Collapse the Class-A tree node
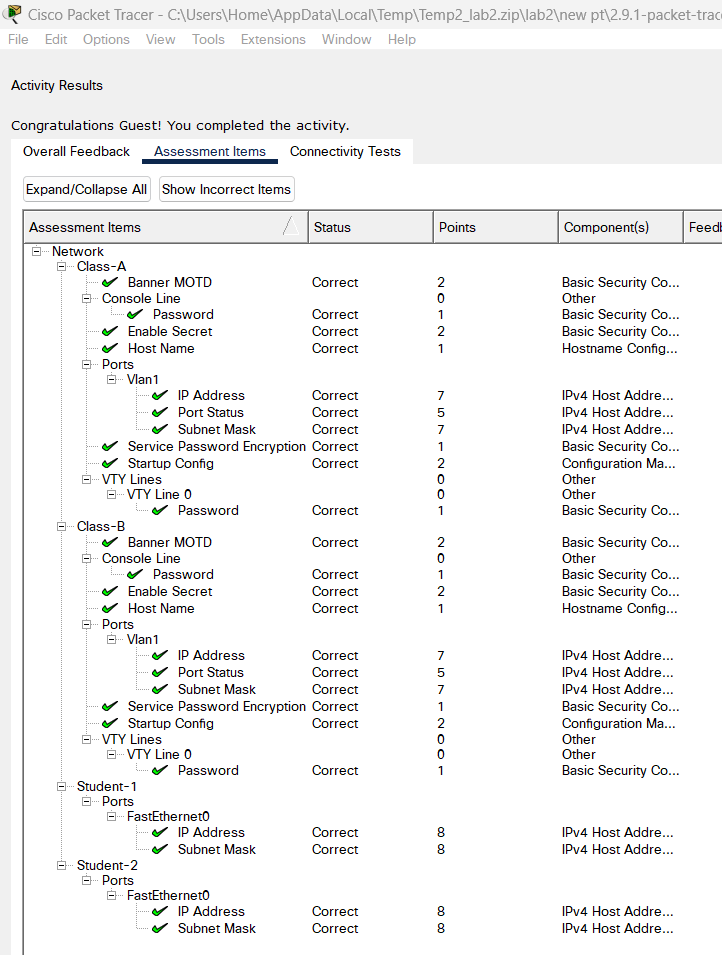722x955 pixels. click(x=62, y=266)
